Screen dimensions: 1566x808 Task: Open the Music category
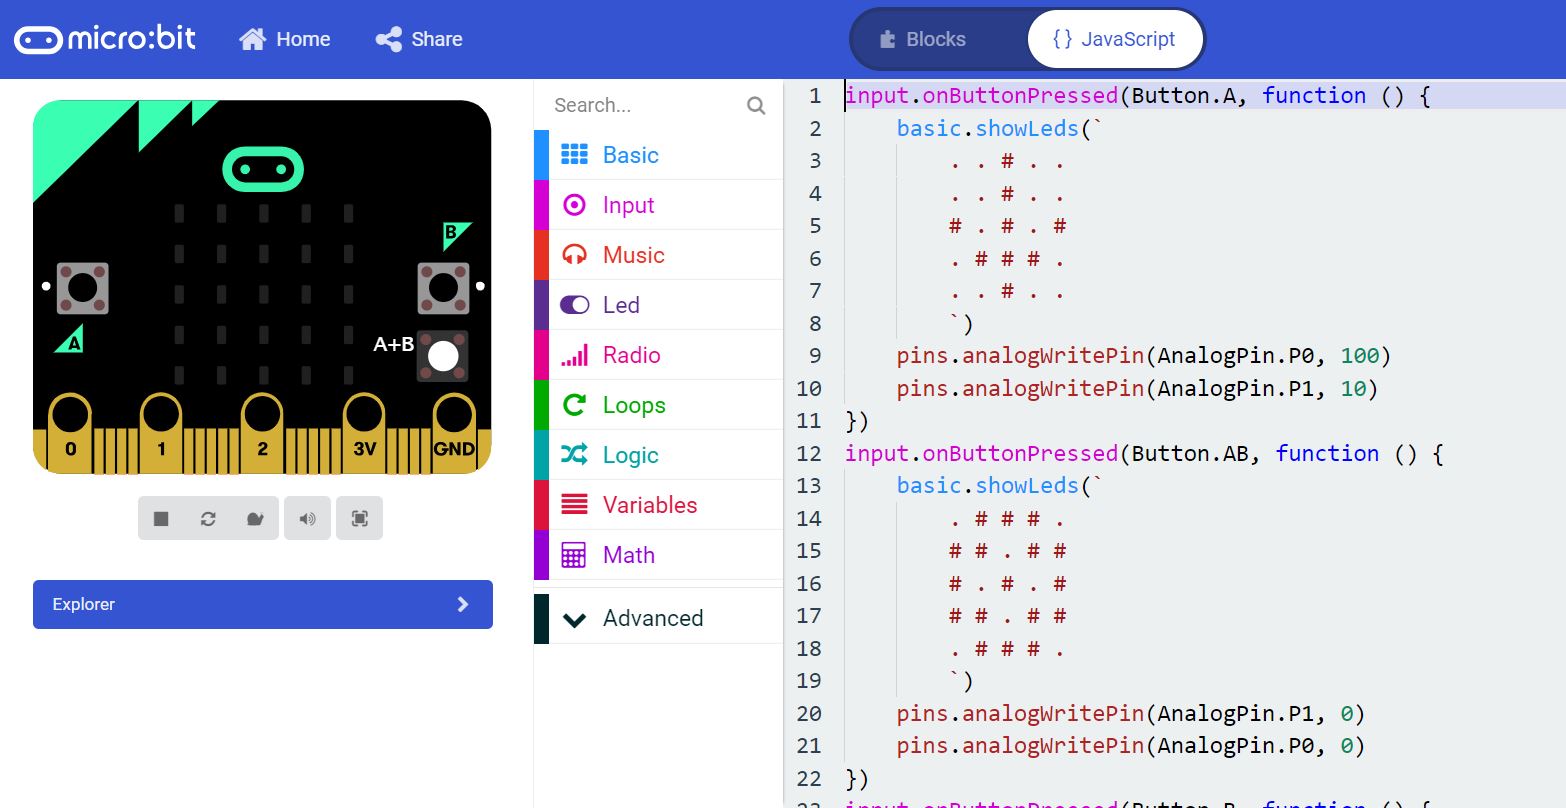click(x=631, y=255)
